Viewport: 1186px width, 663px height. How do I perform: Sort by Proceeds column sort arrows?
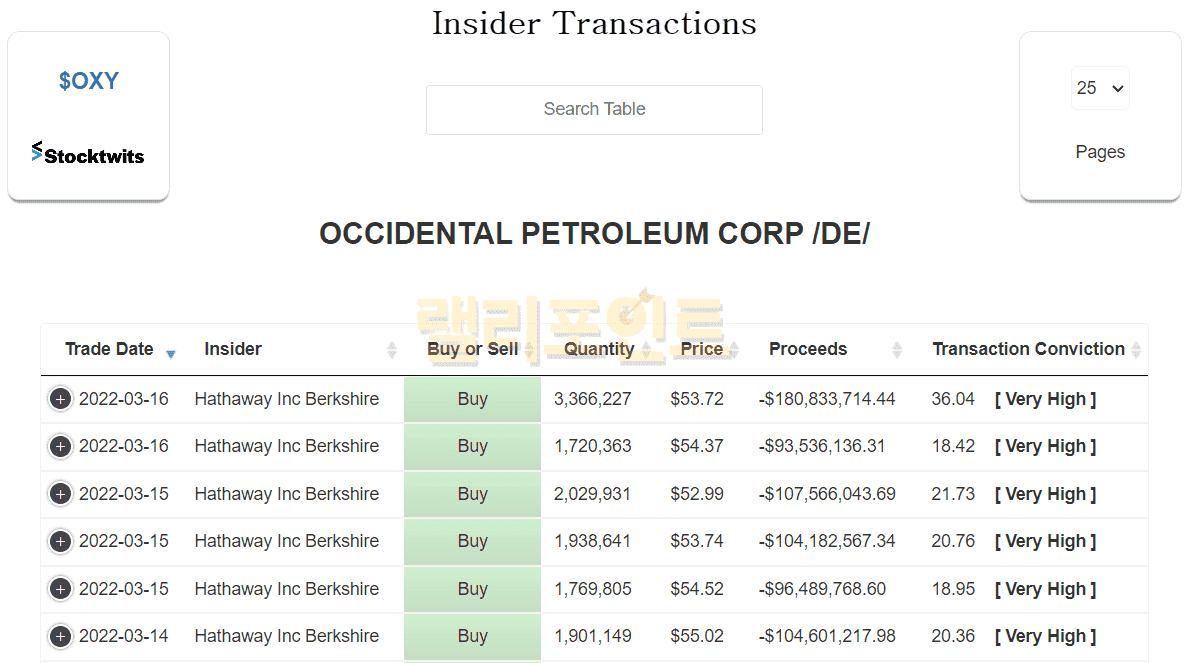tap(897, 350)
